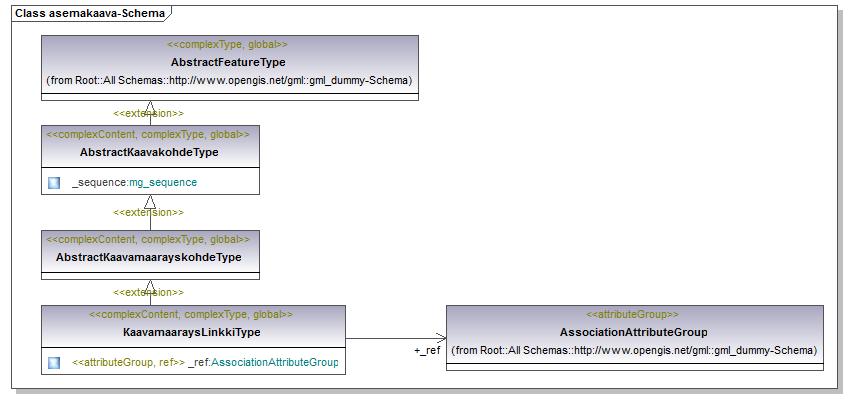Select the KaavamaaraysLinkkiType class header
The height and width of the screenshot is (409, 864).
(x=192, y=331)
